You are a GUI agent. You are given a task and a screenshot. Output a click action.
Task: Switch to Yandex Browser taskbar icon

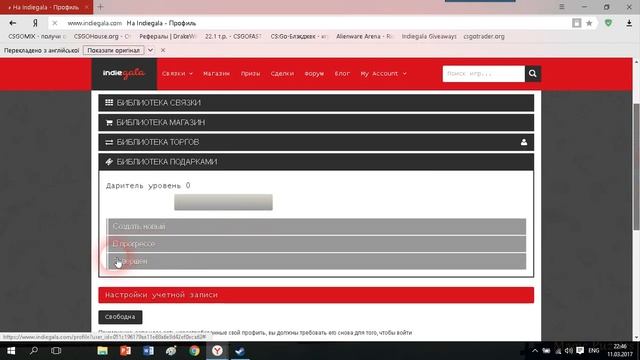tap(217, 351)
